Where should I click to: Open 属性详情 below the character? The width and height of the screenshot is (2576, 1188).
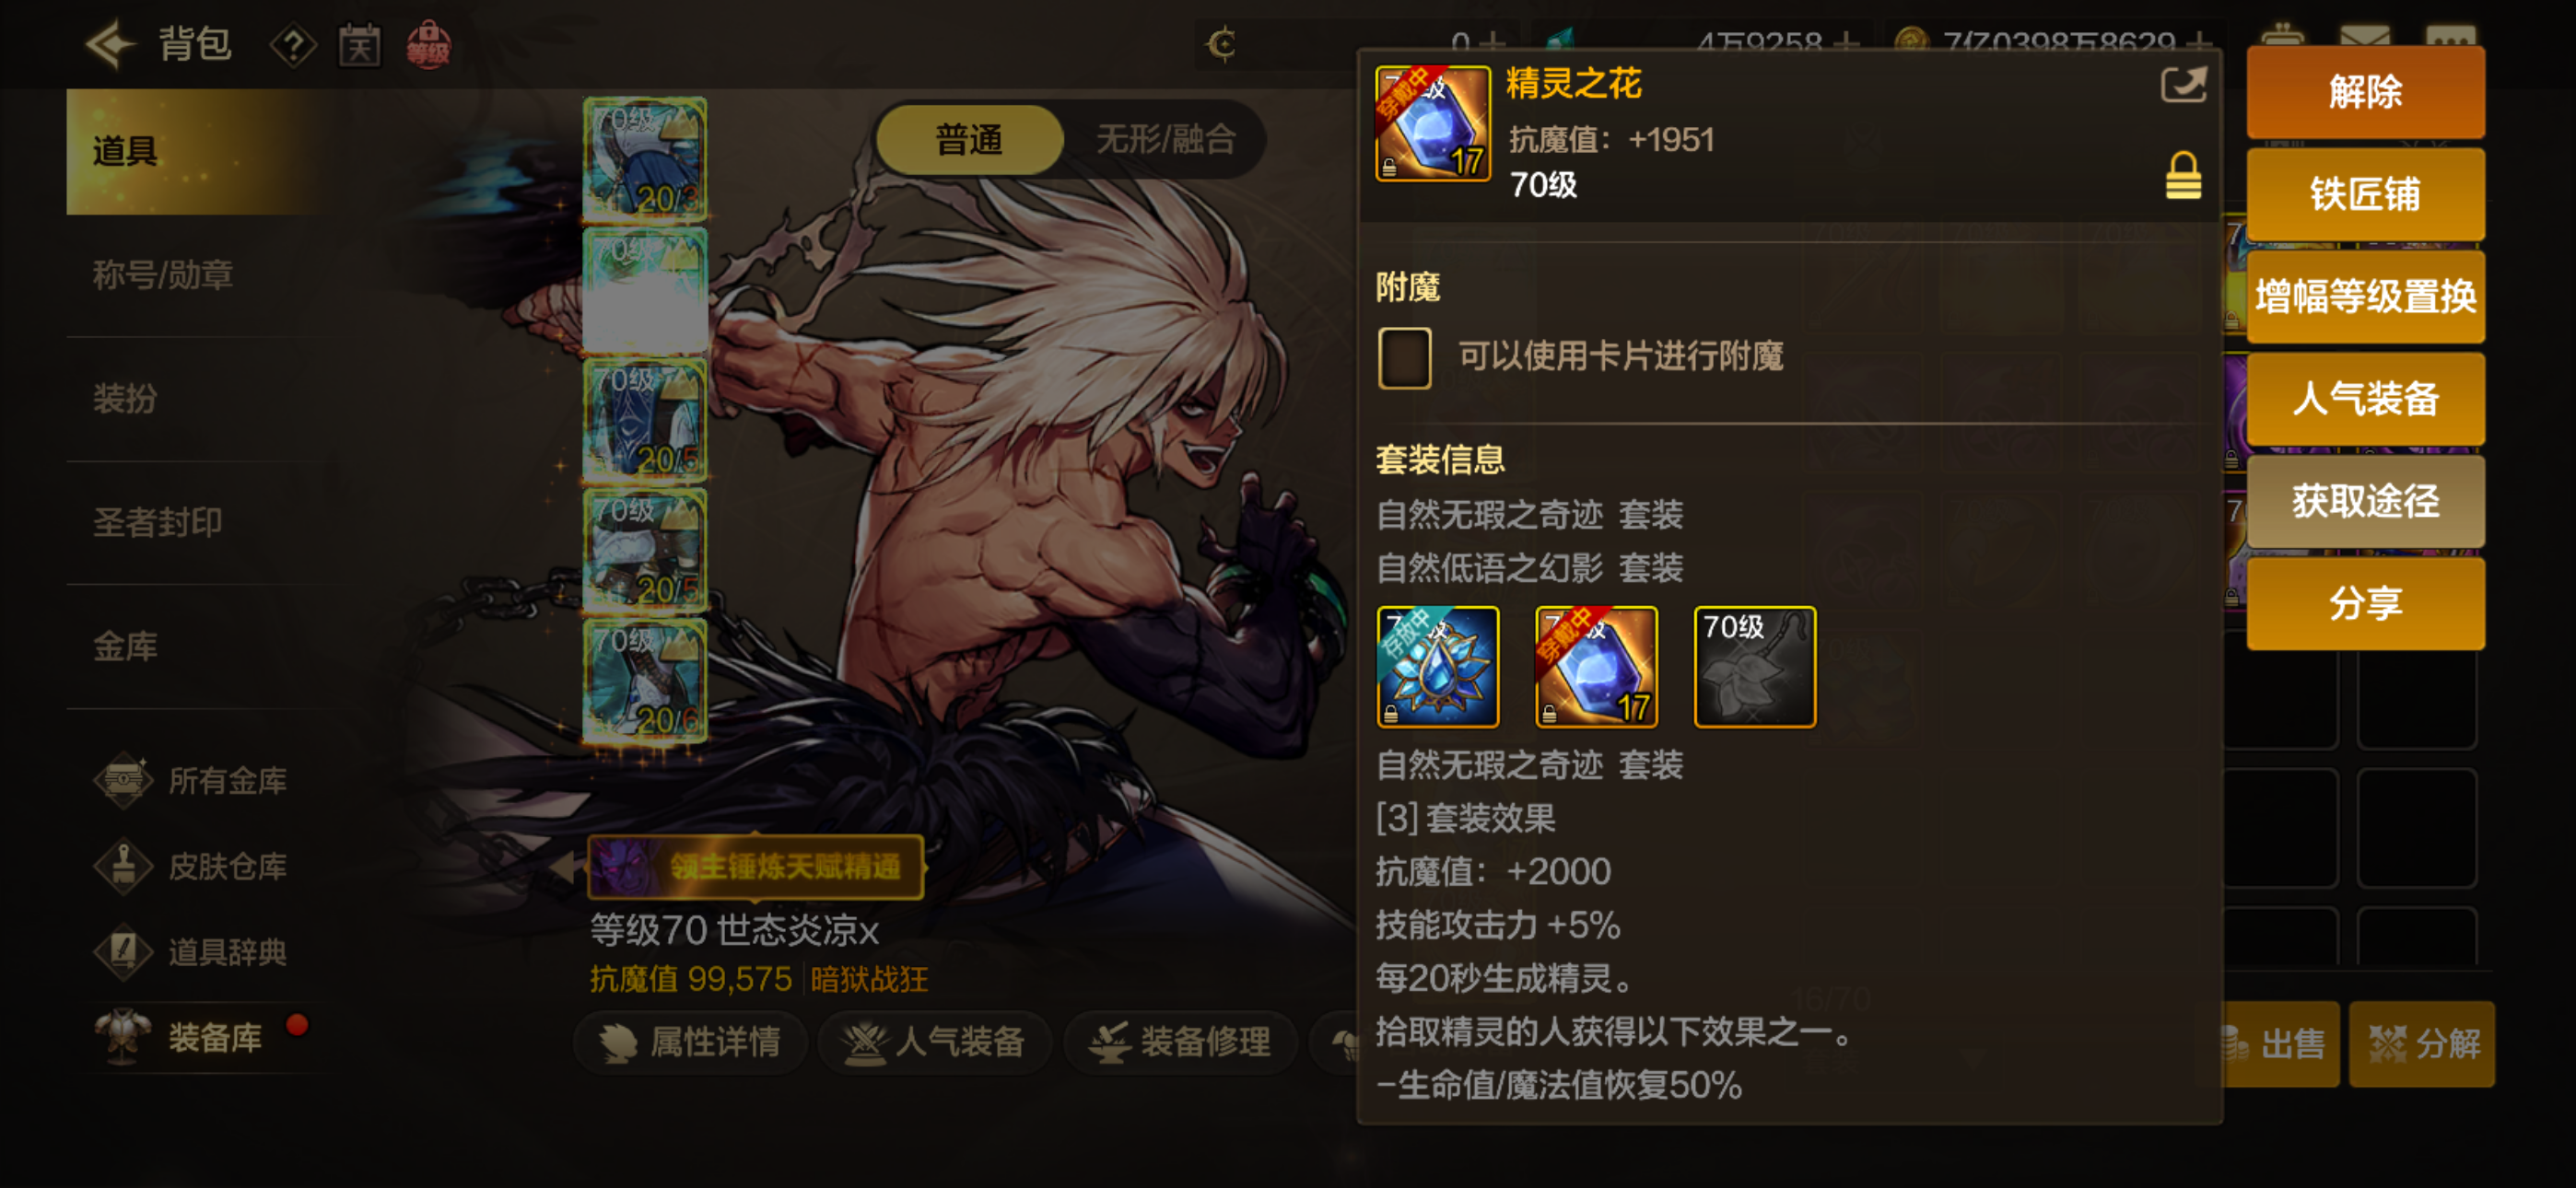coord(690,1042)
